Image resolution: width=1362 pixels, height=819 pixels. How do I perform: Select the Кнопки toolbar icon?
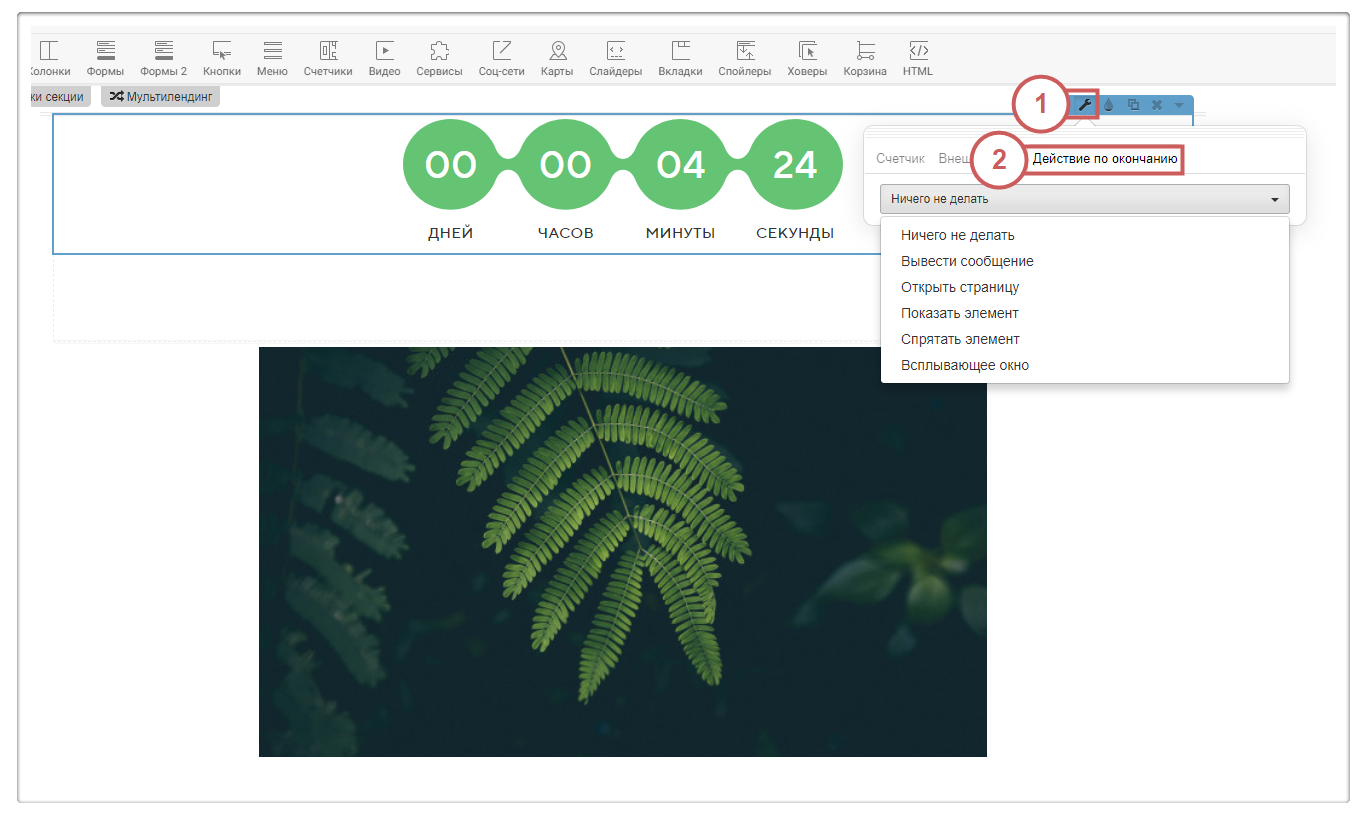222,58
